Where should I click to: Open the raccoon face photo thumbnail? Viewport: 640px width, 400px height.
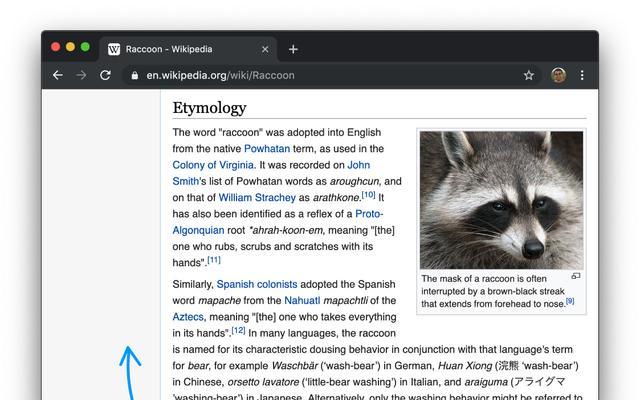click(x=501, y=200)
